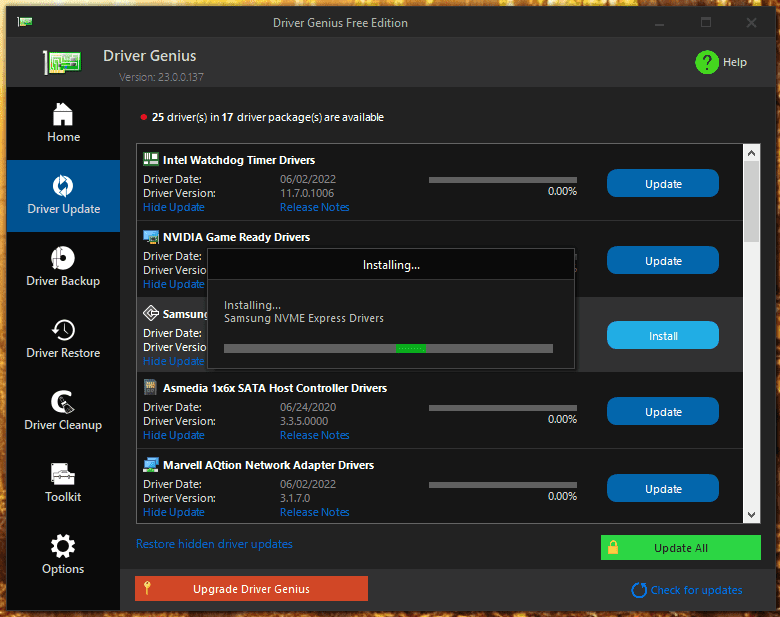
Task: Click the NVIDIA Game Ready device icon
Action: coord(151,236)
